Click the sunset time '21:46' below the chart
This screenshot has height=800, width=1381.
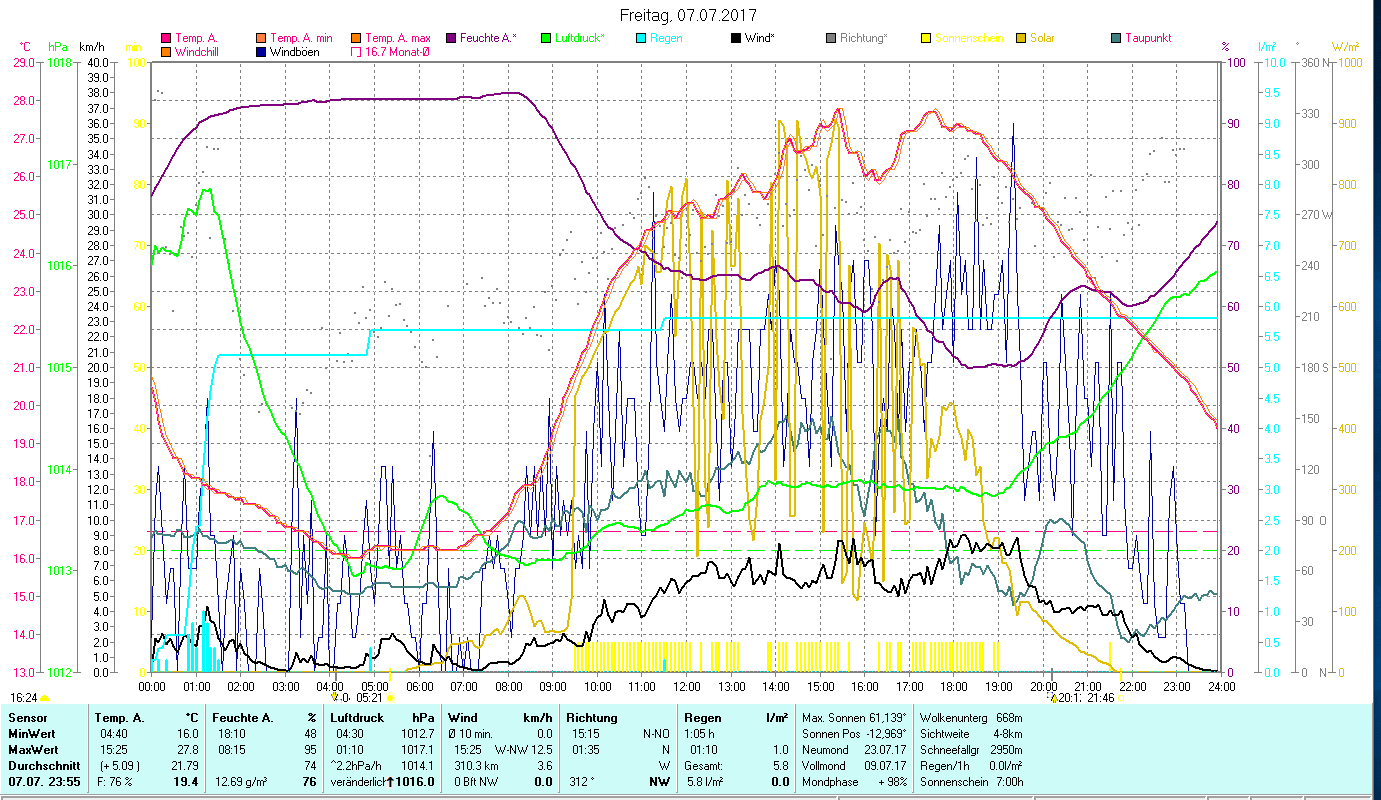[x=1101, y=698]
